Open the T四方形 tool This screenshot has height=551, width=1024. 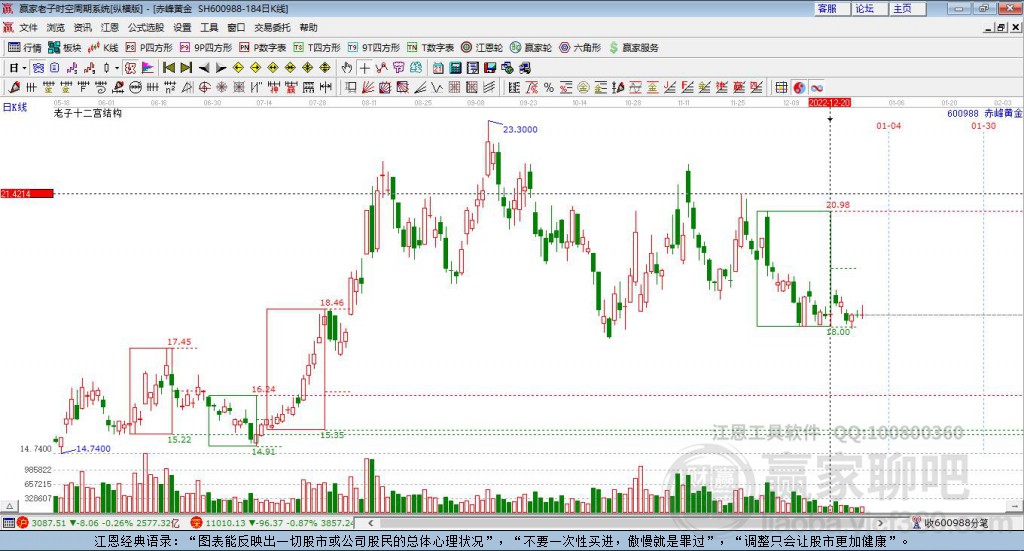coord(317,48)
